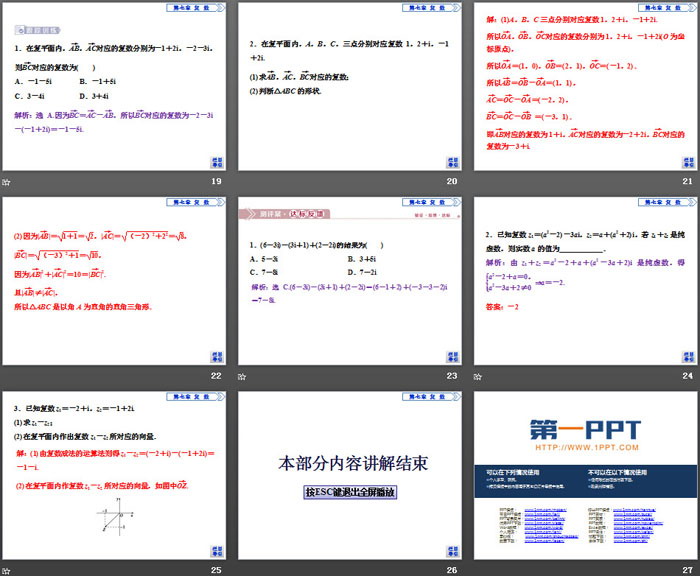
Task: Click the slide number label 24
Action: (688, 376)
